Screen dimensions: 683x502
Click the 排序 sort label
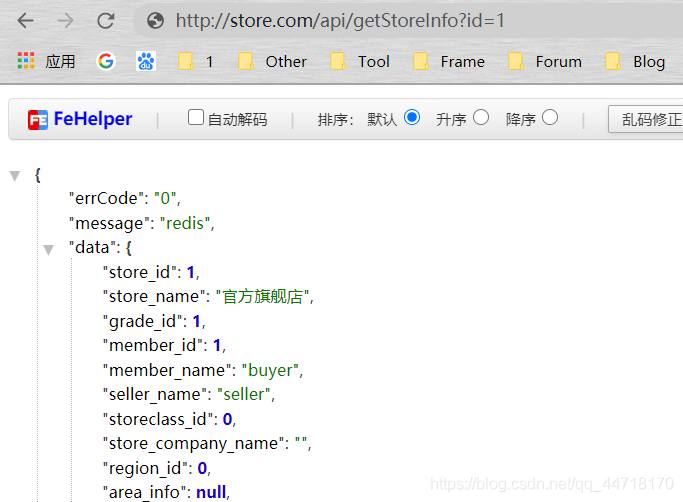333,119
